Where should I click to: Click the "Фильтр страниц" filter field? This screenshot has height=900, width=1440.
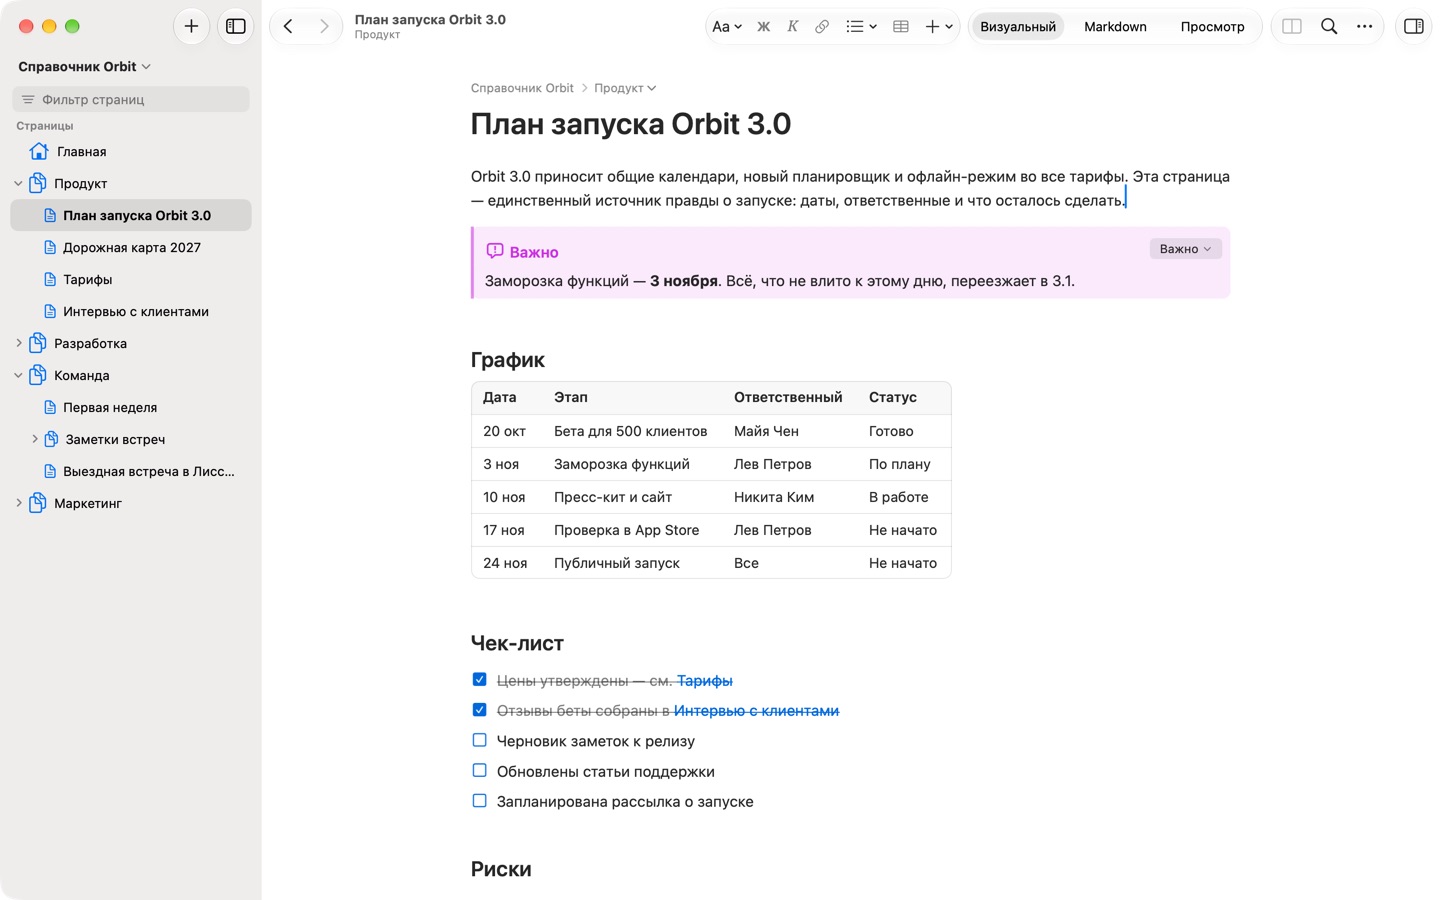click(x=131, y=99)
